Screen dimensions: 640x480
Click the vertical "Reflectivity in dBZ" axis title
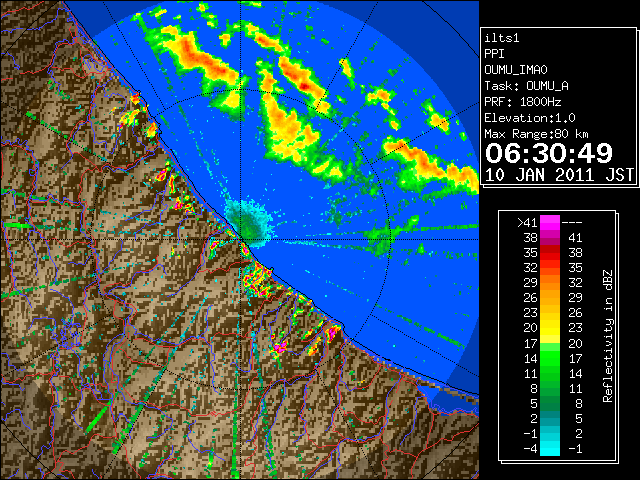coord(608,336)
